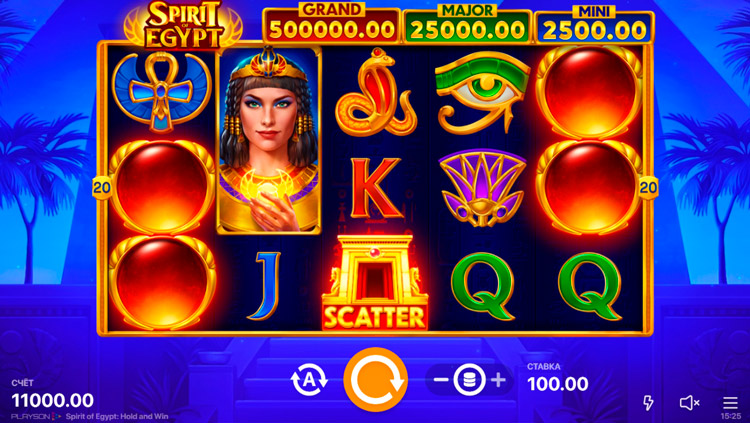Click the Cleopatra wild symbol
Viewport: 750px width, 423px height.
(268, 140)
